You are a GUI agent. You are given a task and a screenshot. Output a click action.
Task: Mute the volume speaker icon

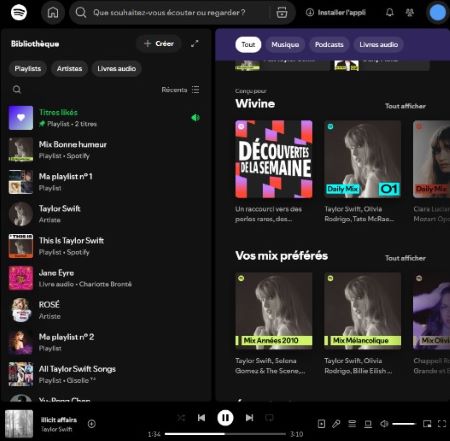[x=384, y=424]
